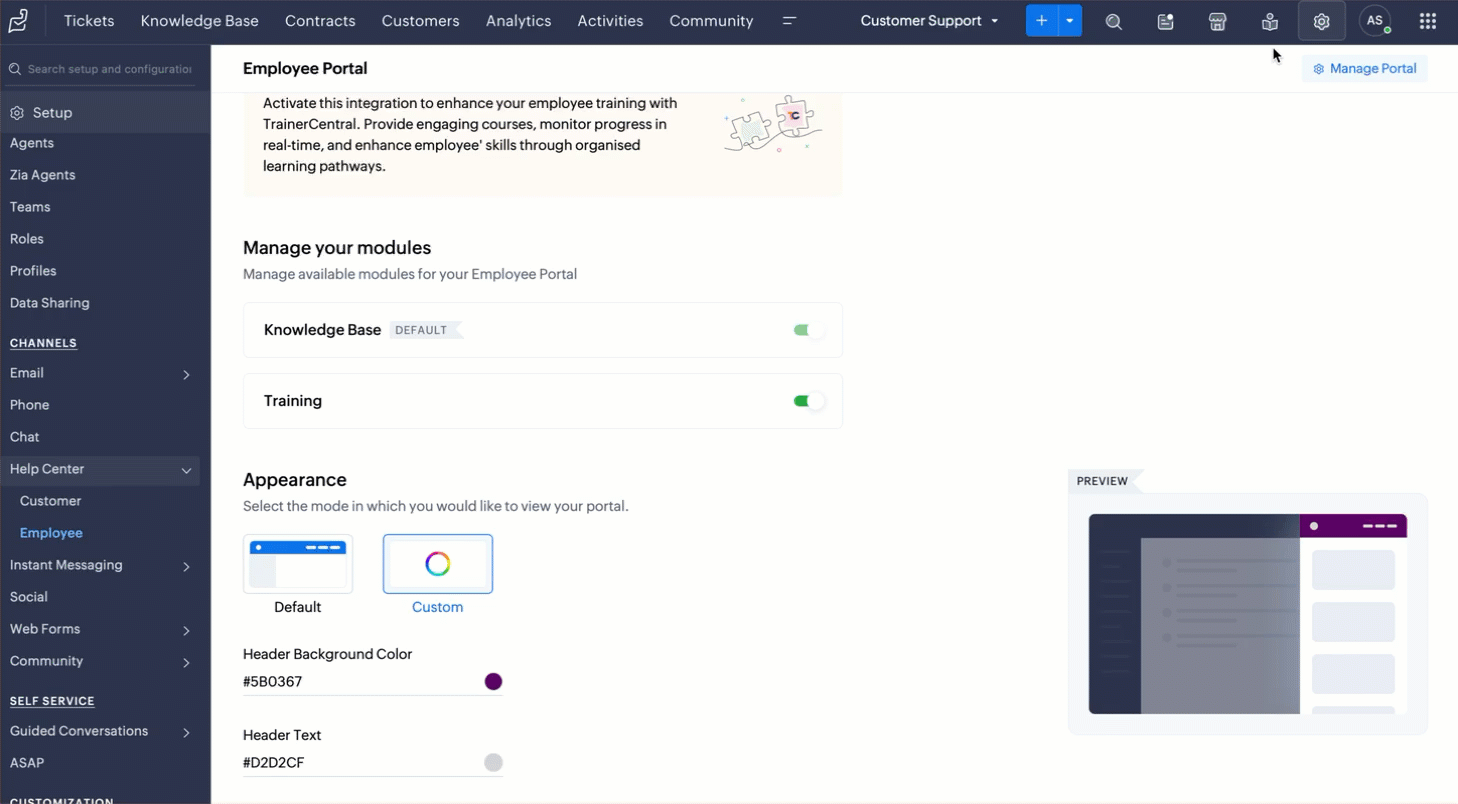This screenshot has width=1458, height=804.
Task: Go to the Analytics tab
Action: click(518, 21)
